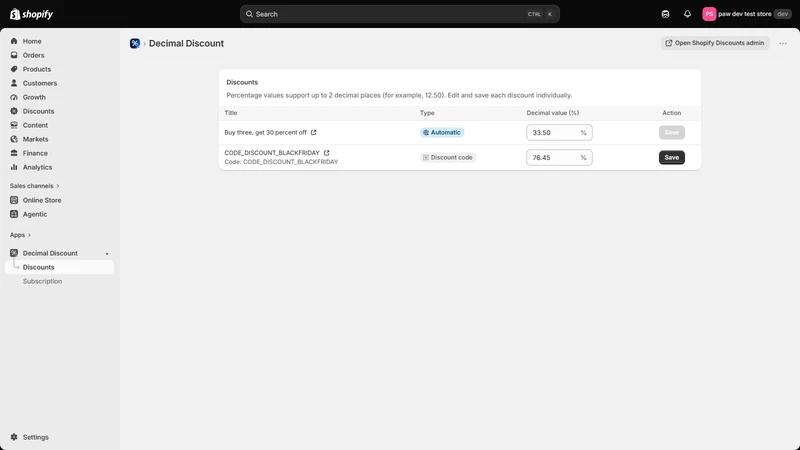Click the Shopify logo
This screenshot has width=800, height=450.
(x=31, y=14)
